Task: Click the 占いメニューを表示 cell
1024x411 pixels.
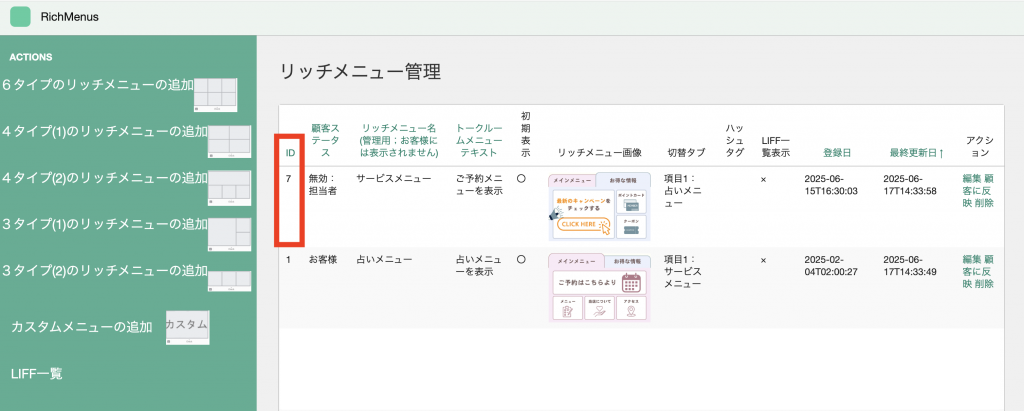Action: click(479, 266)
